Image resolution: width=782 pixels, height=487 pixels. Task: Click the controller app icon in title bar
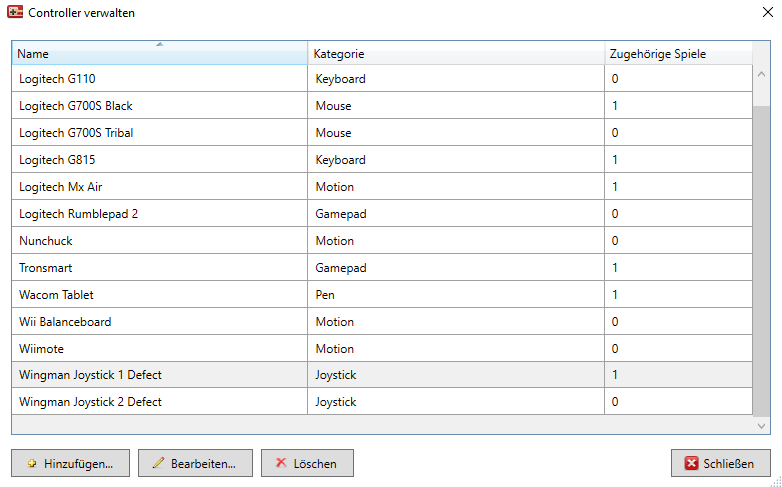(x=15, y=12)
